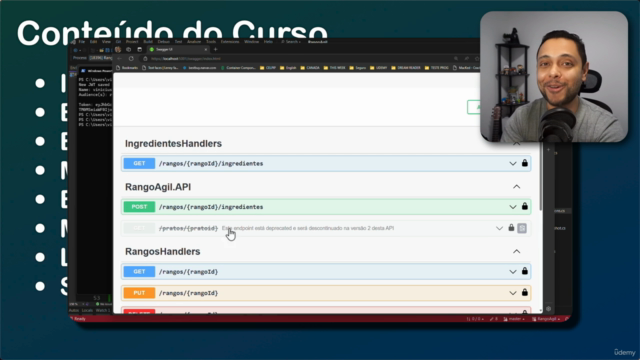Image resolution: width=640 pixels, height=360 pixels.
Task: Click the deprecated endpoint description text
Action: [x=308, y=228]
